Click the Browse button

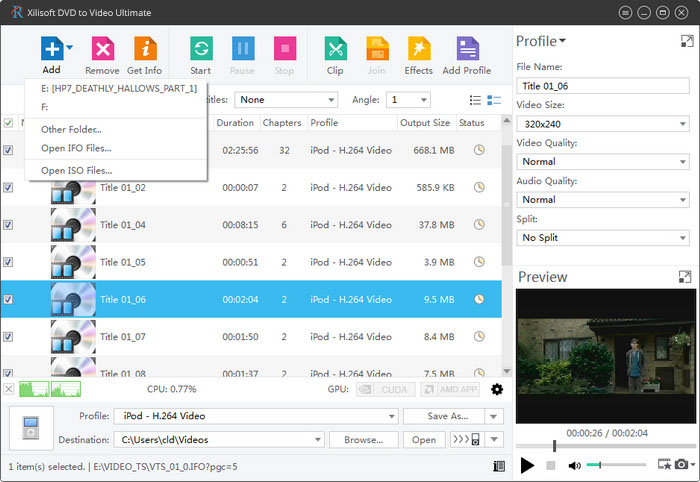coord(363,439)
